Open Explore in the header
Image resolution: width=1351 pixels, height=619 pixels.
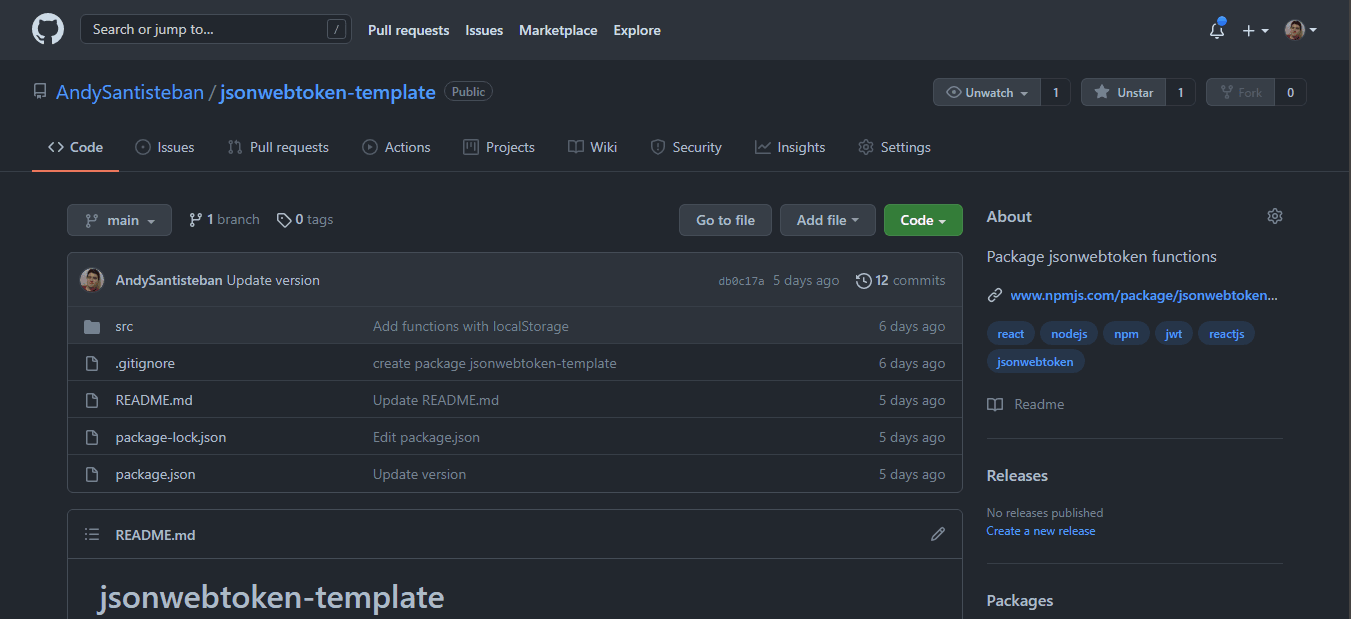coord(637,30)
